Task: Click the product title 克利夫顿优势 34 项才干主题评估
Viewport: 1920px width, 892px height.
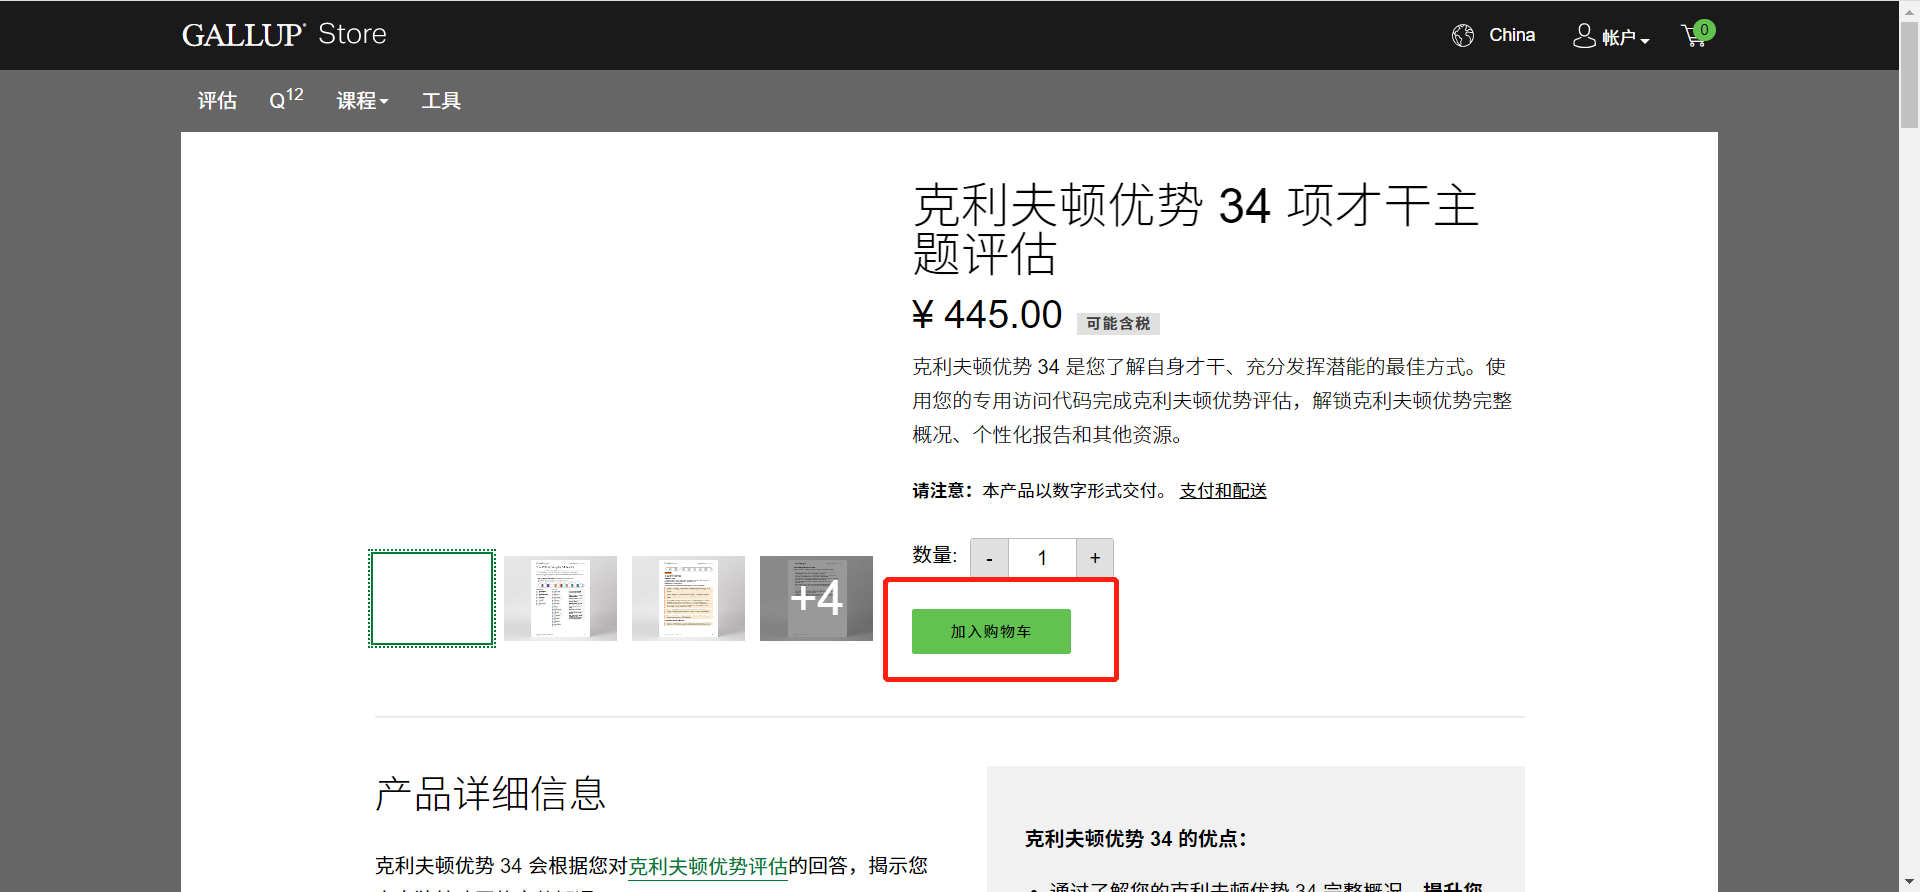Action: point(1196,229)
